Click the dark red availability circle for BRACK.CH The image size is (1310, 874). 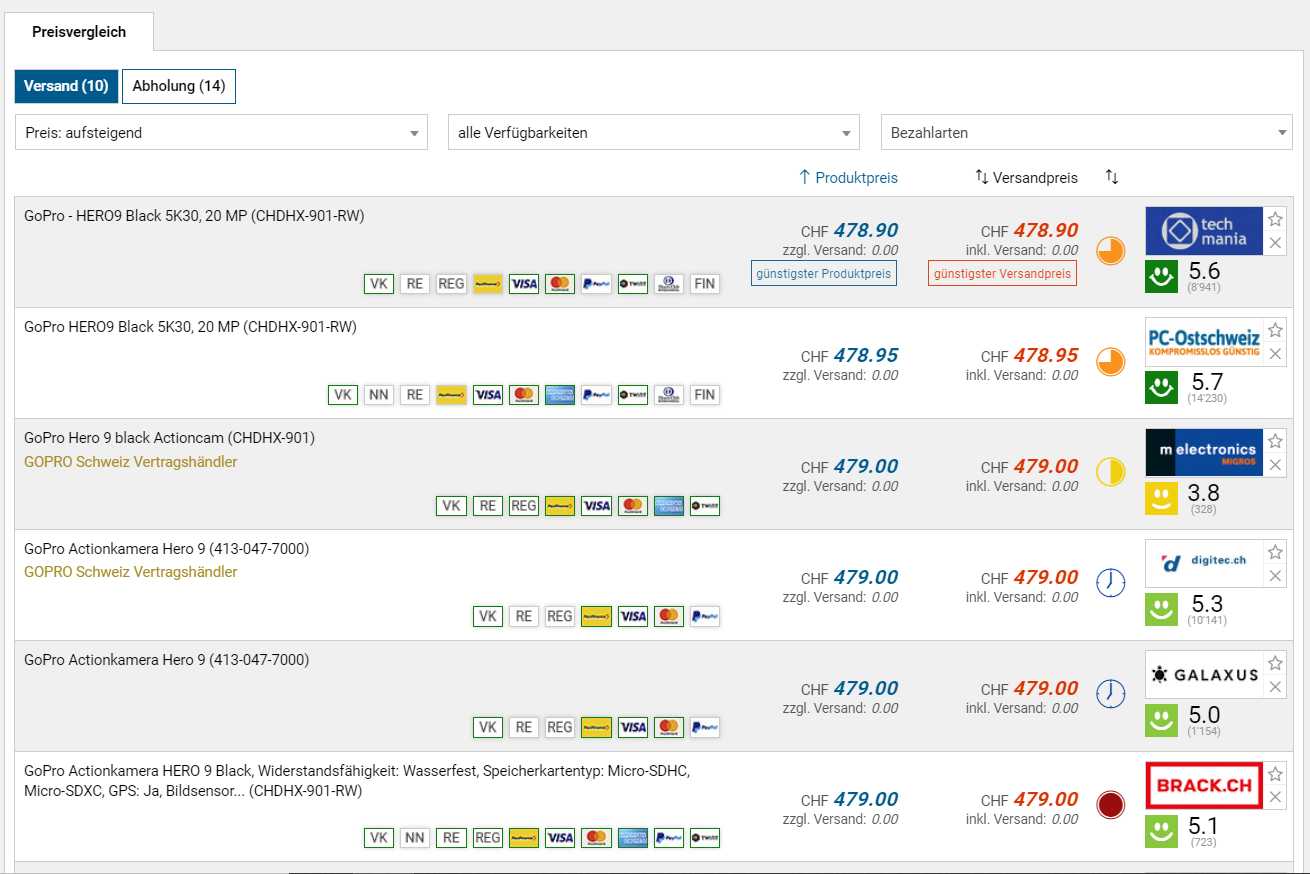(1111, 805)
